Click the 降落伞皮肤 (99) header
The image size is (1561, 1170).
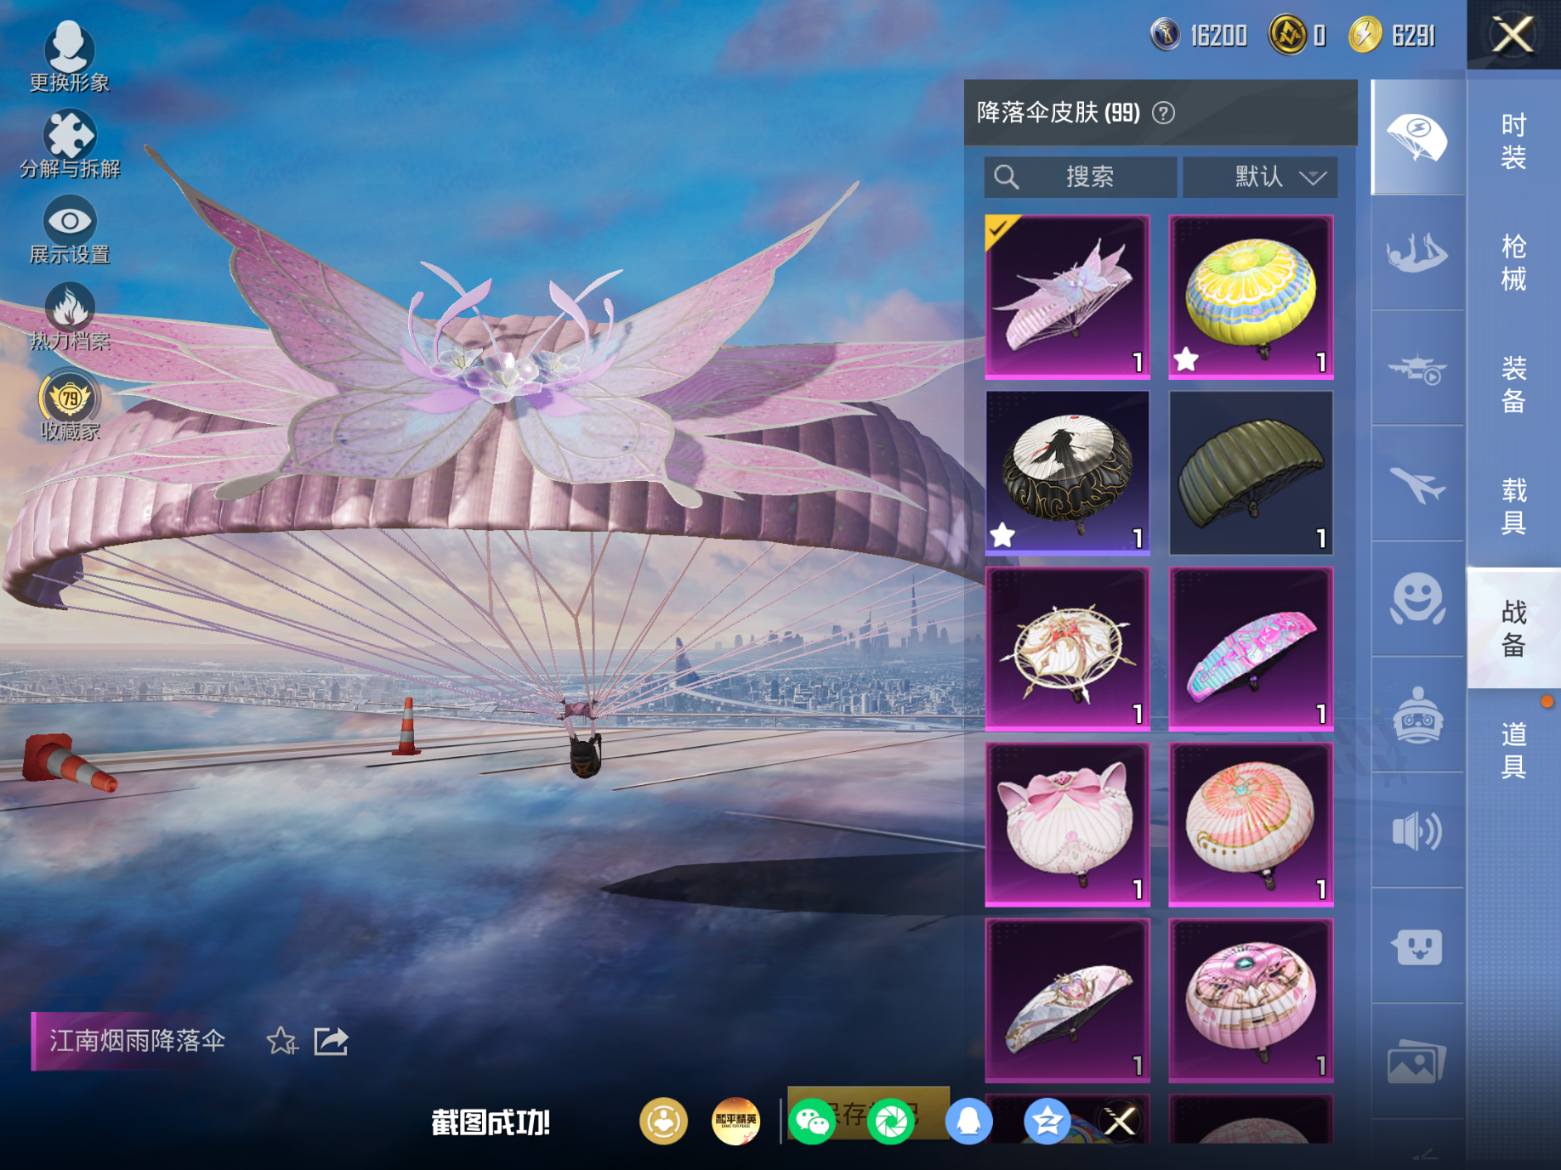(x=1058, y=112)
